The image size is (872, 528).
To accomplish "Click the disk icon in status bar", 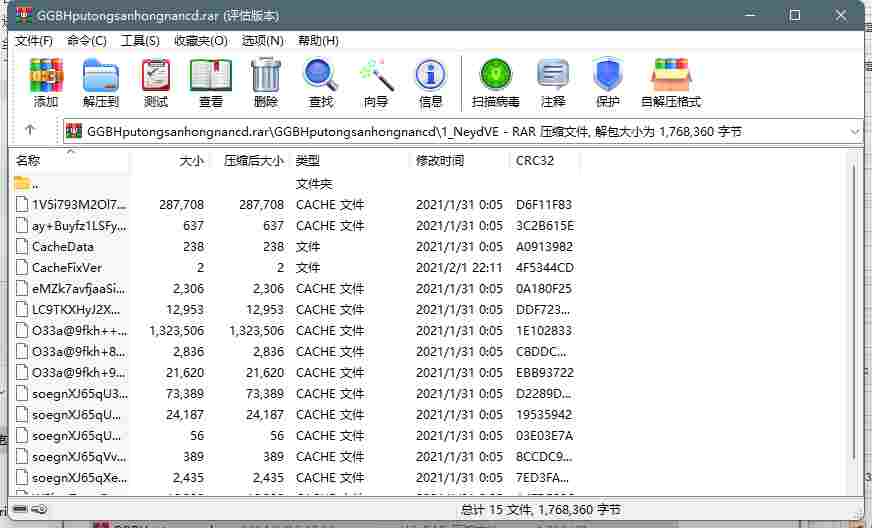I will point(21,509).
